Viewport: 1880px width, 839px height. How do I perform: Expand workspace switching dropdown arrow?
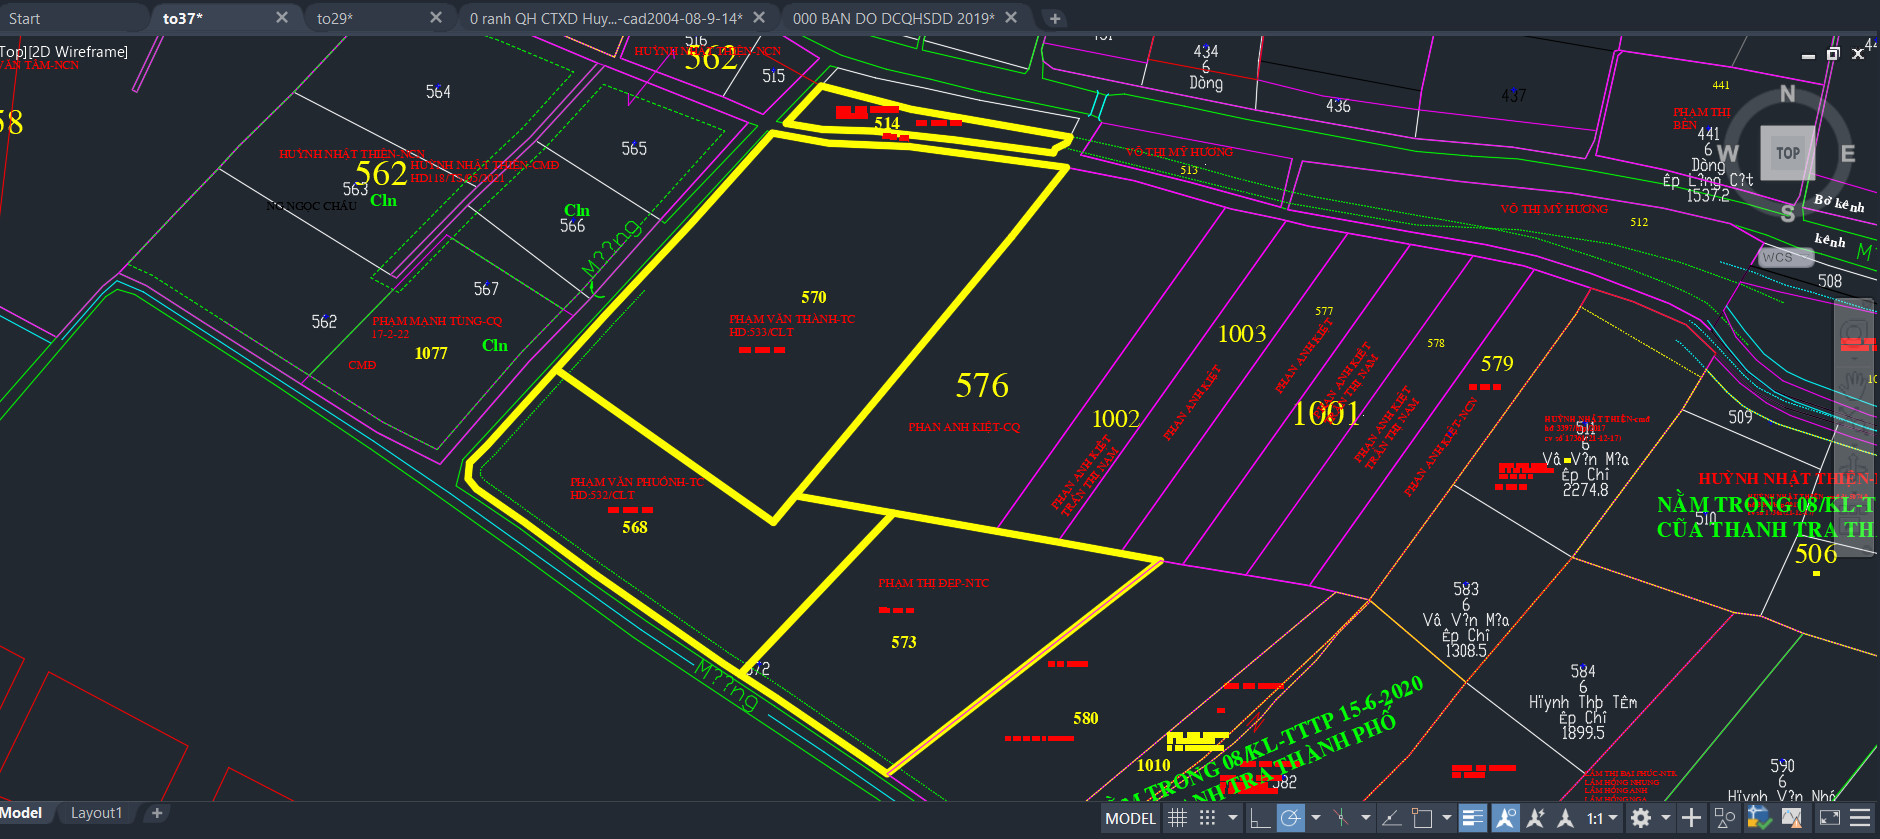(1665, 818)
